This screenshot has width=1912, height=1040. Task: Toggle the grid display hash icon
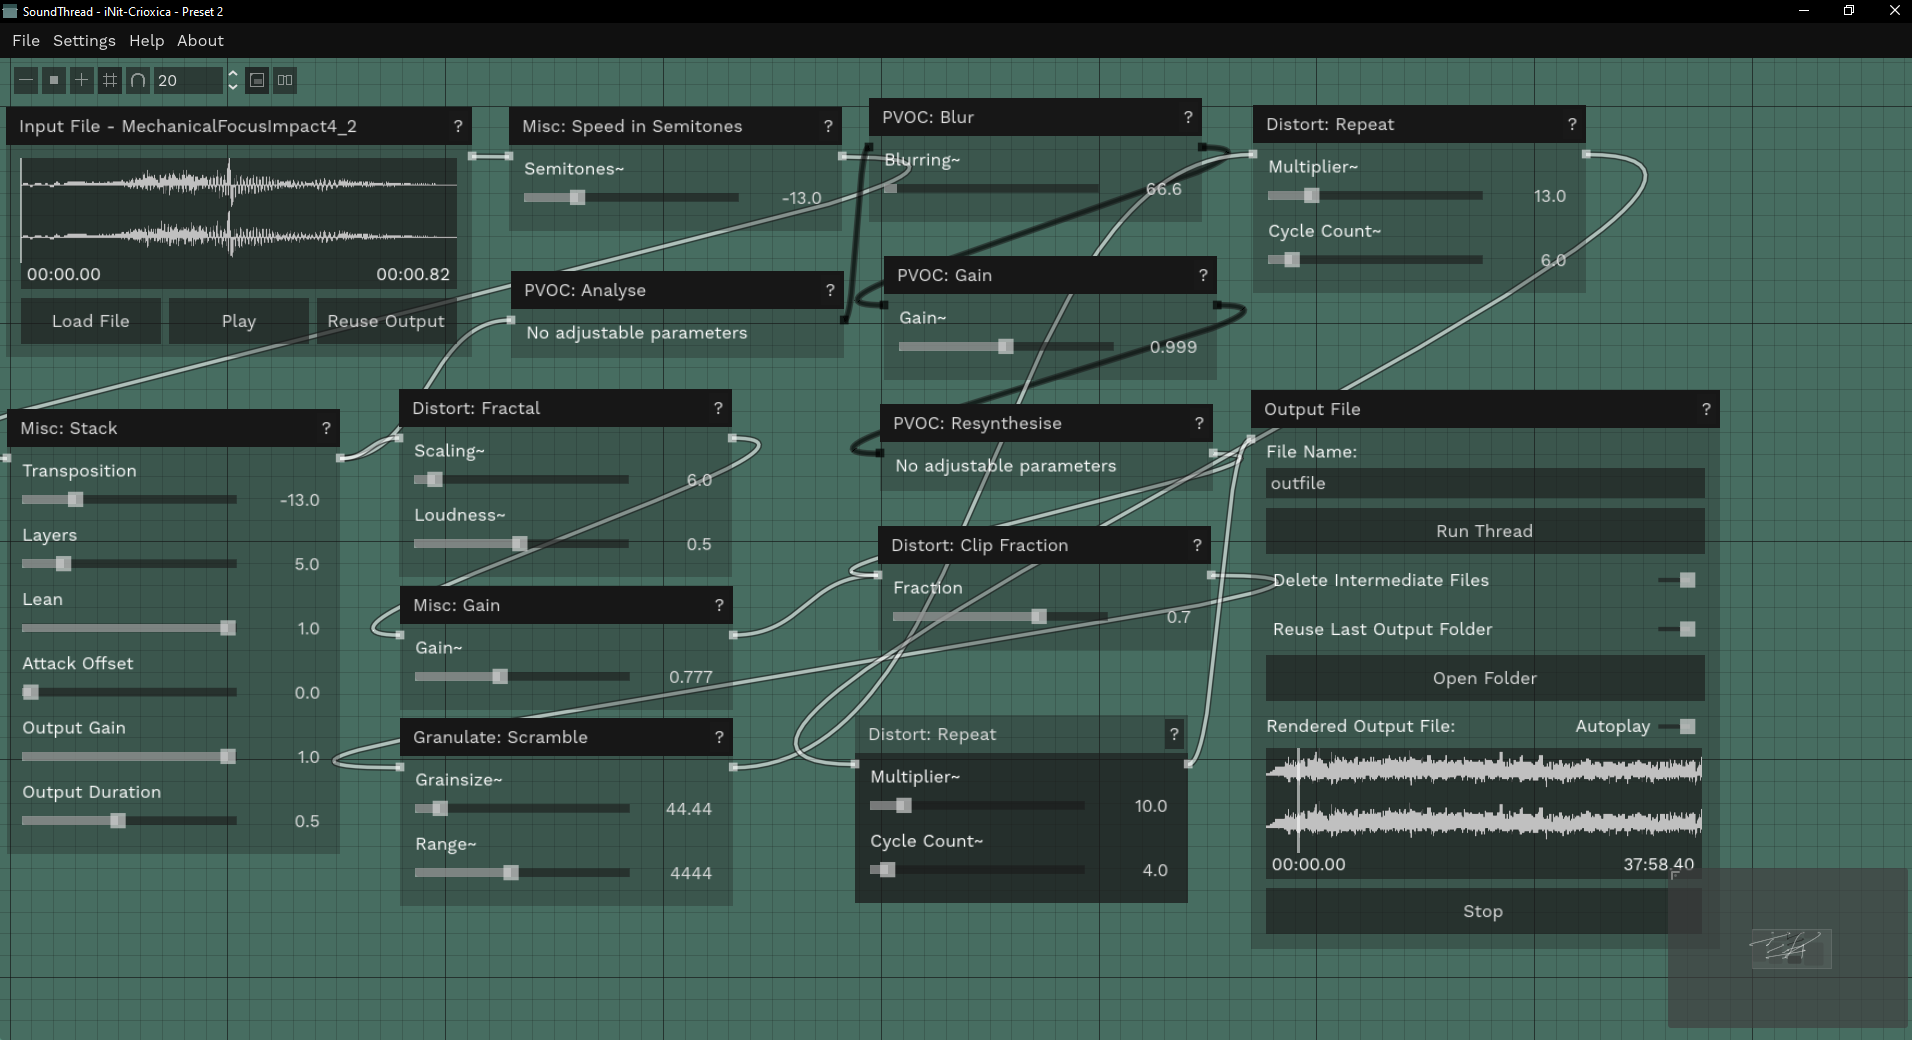110,80
